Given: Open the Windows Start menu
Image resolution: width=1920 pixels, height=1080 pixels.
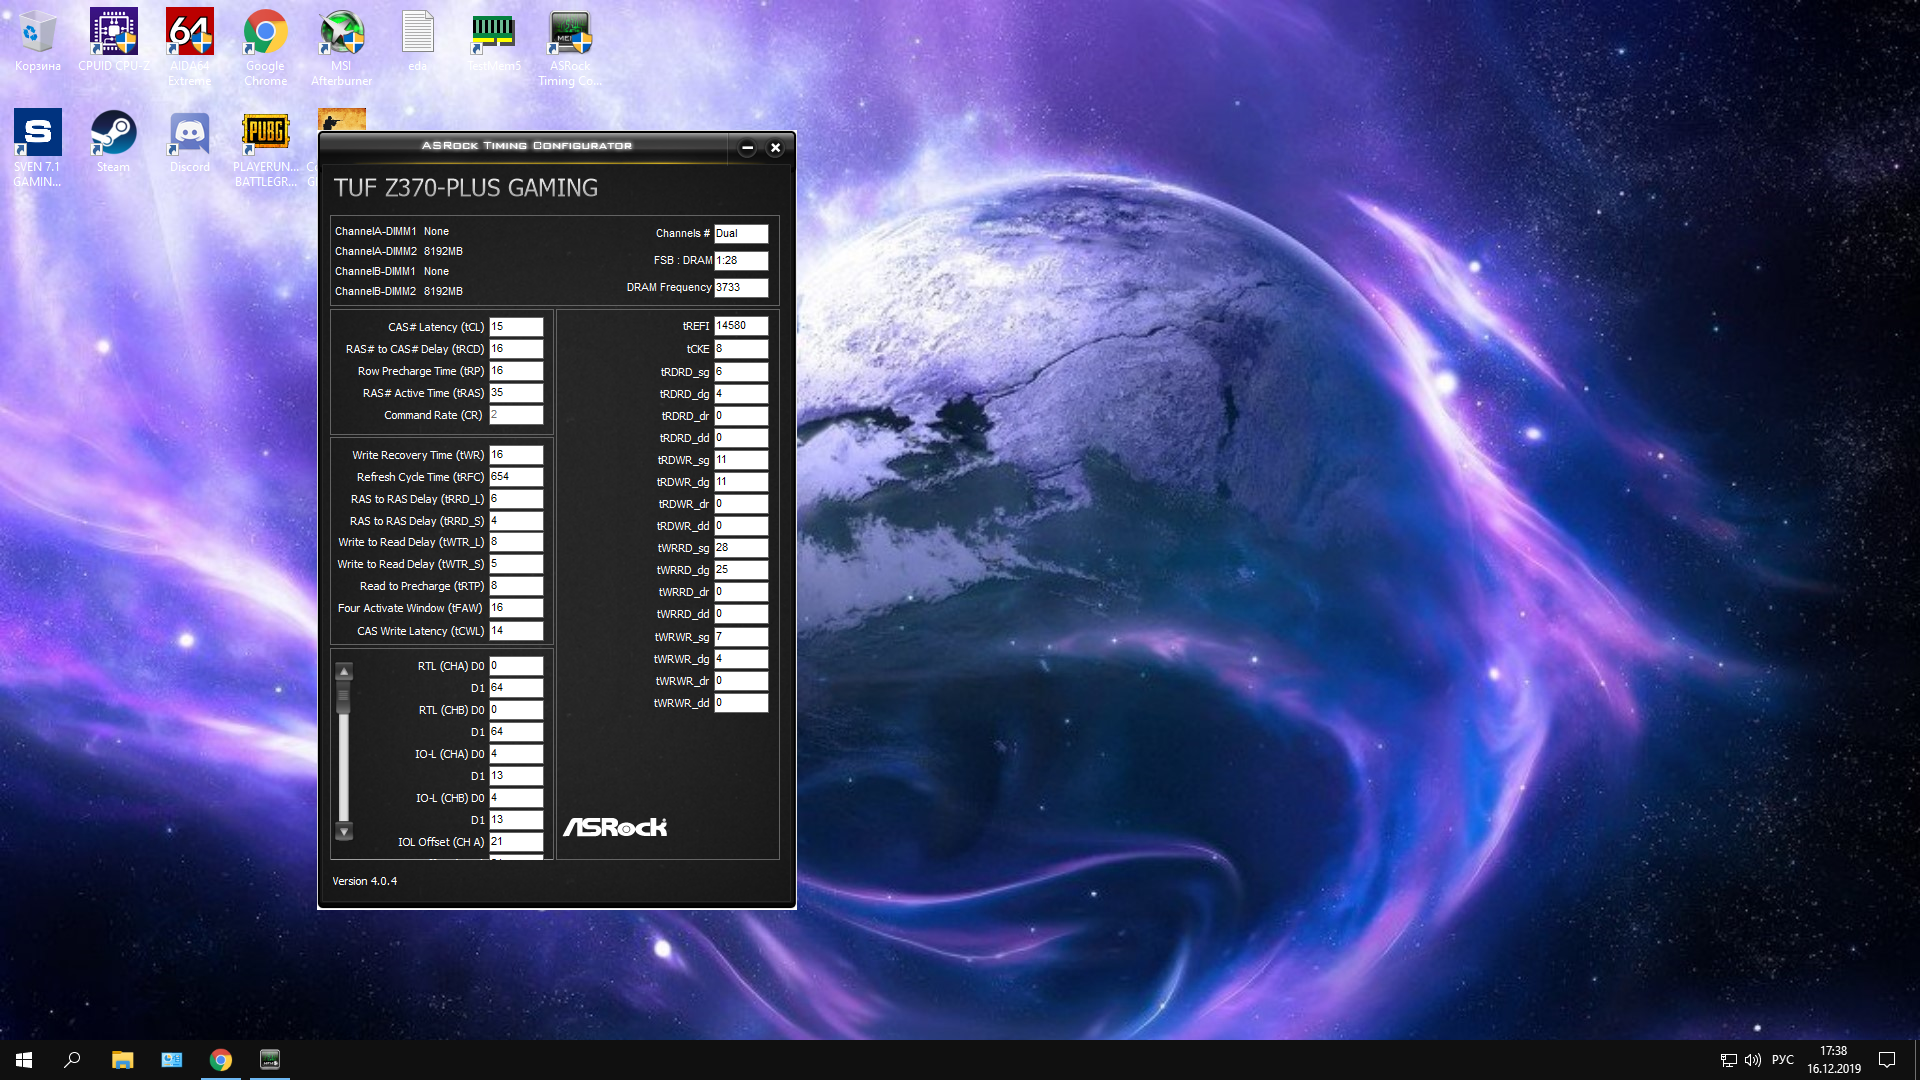Looking at the screenshot, I should (24, 1059).
